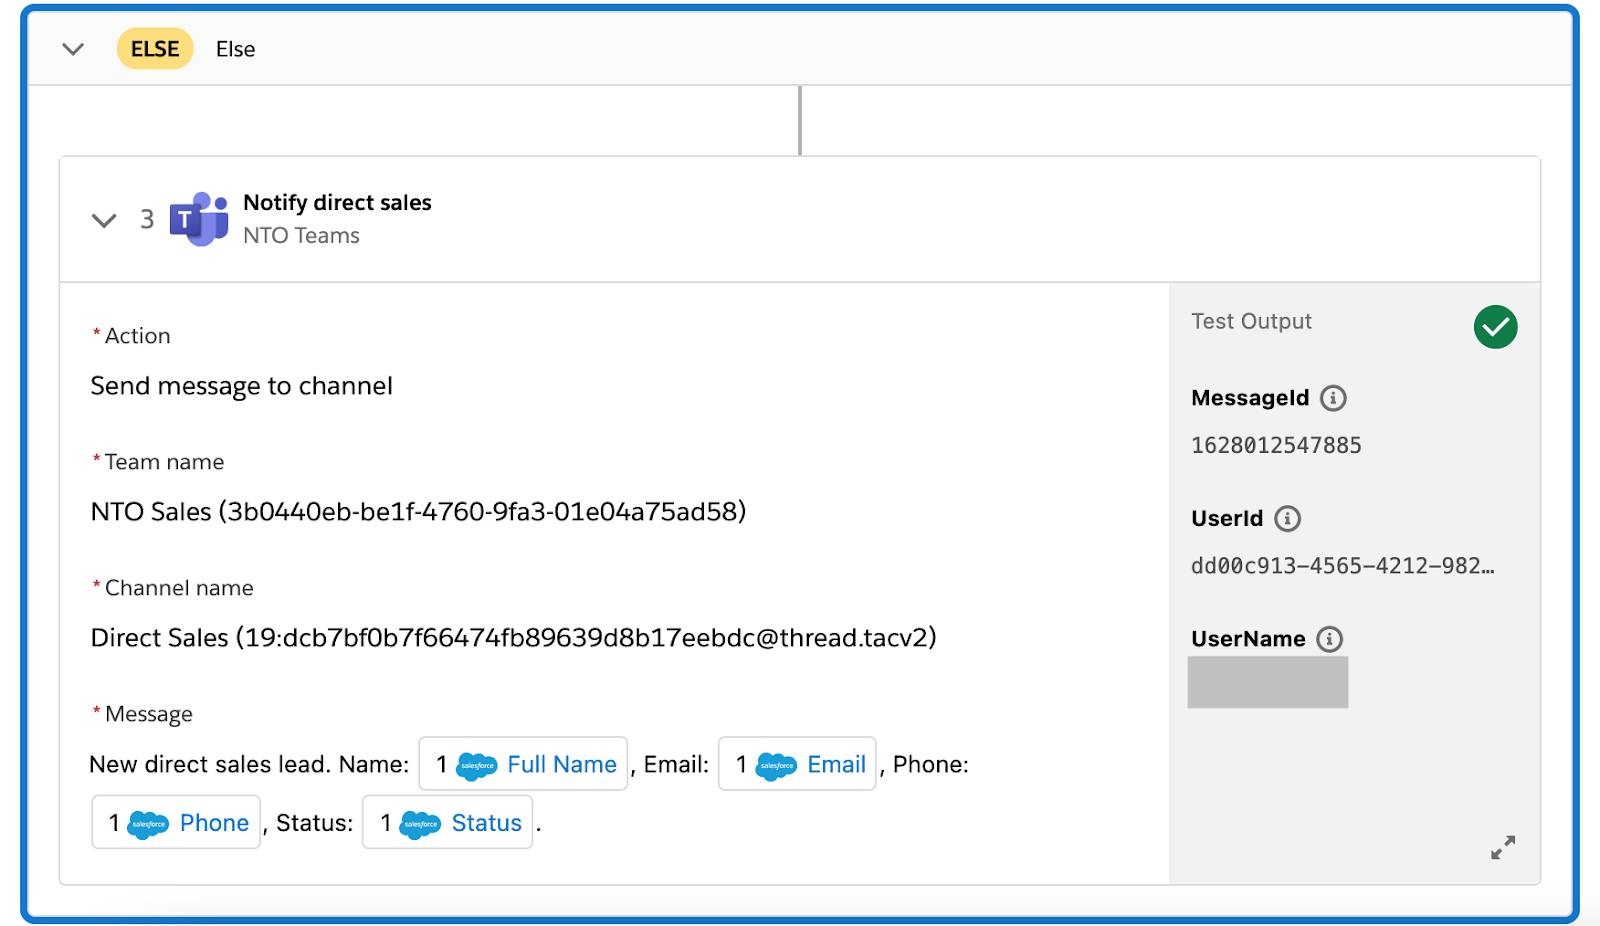Viewport: 1600px width, 926px height.
Task: Click the Team name field label
Action: [x=164, y=462]
